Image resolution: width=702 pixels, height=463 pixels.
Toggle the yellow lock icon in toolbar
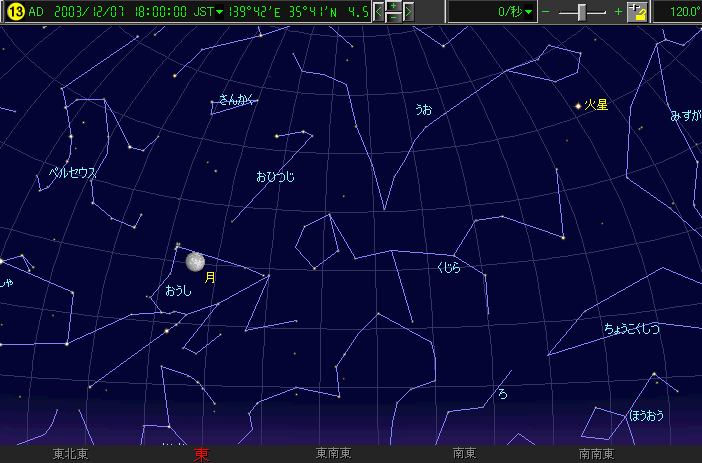[x=637, y=12]
